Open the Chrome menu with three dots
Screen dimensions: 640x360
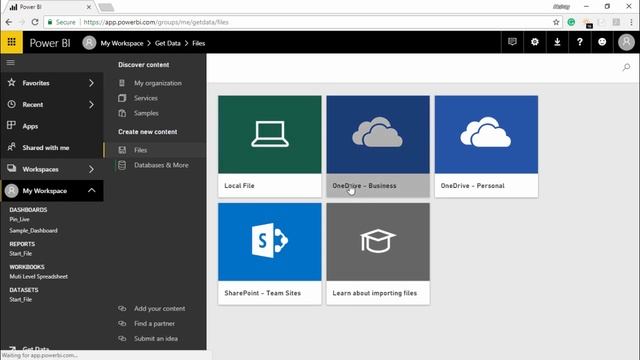point(632,22)
